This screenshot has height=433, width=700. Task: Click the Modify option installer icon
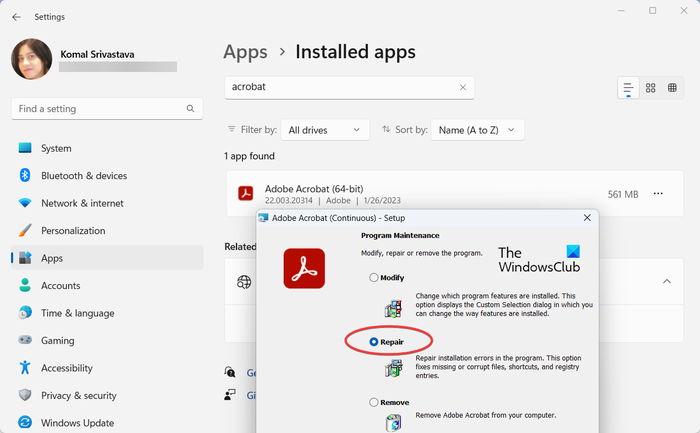(393, 308)
